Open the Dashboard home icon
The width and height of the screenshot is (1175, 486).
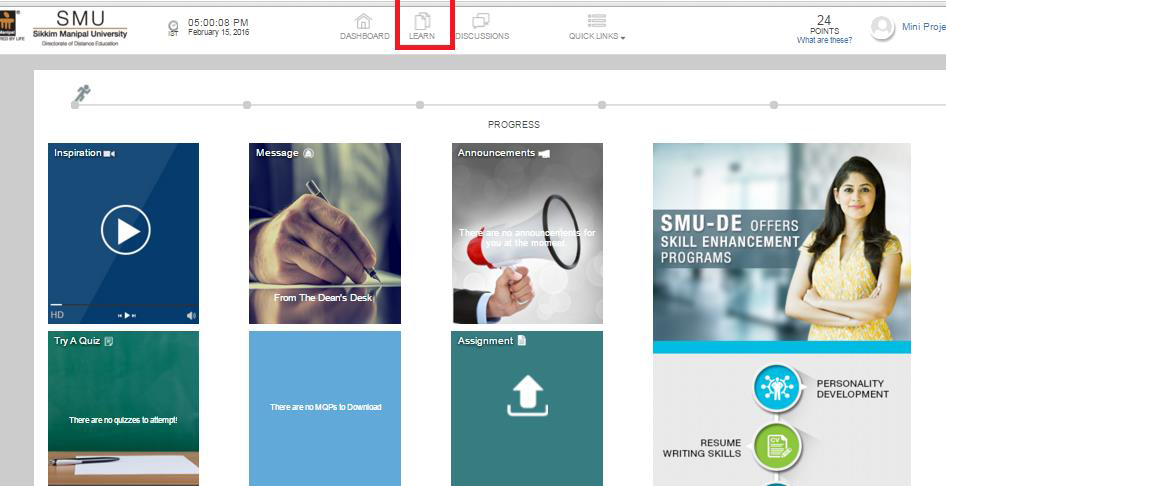coord(363,21)
